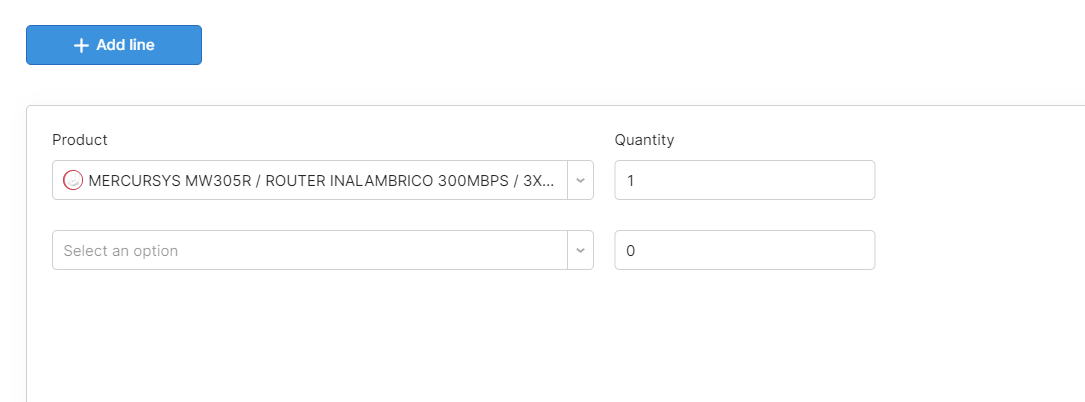Viewport: 1085px width, 402px height.
Task: Focus the Quantity field containing 1
Action: click(x=745, y=181)
